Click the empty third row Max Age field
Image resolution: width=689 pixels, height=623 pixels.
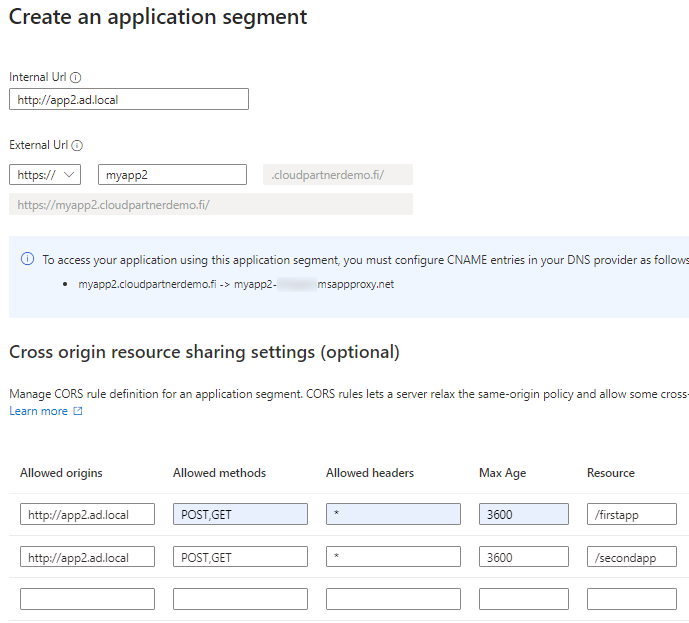pyautogui.click(x=523, y=599)
